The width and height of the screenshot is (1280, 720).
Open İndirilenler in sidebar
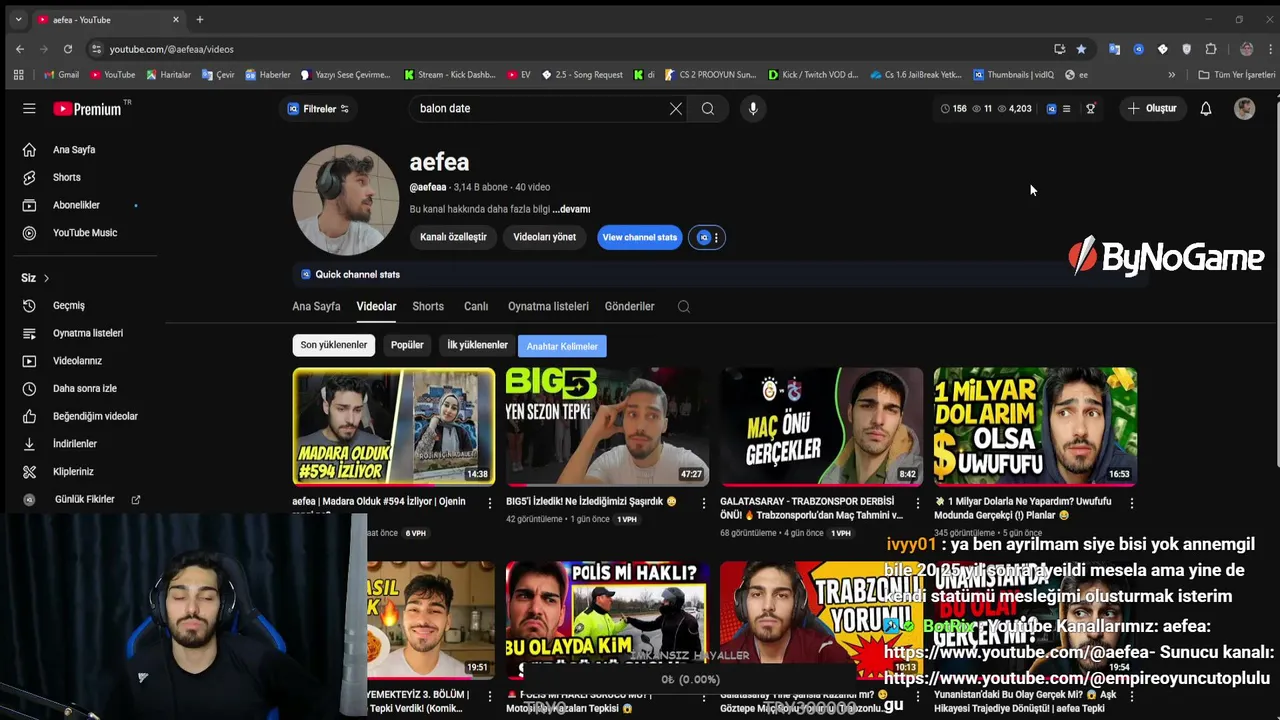[74, 444]
